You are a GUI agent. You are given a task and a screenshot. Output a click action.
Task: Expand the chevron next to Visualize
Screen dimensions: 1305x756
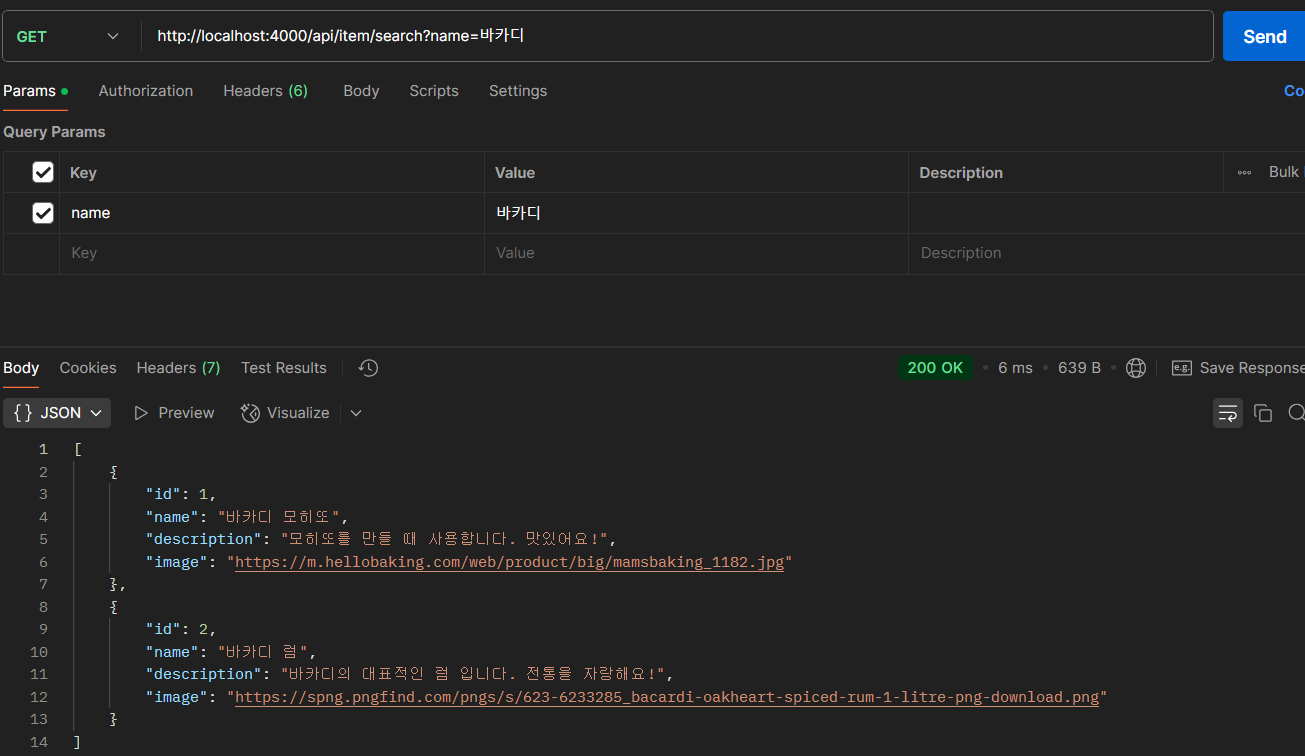coord(356,412)
